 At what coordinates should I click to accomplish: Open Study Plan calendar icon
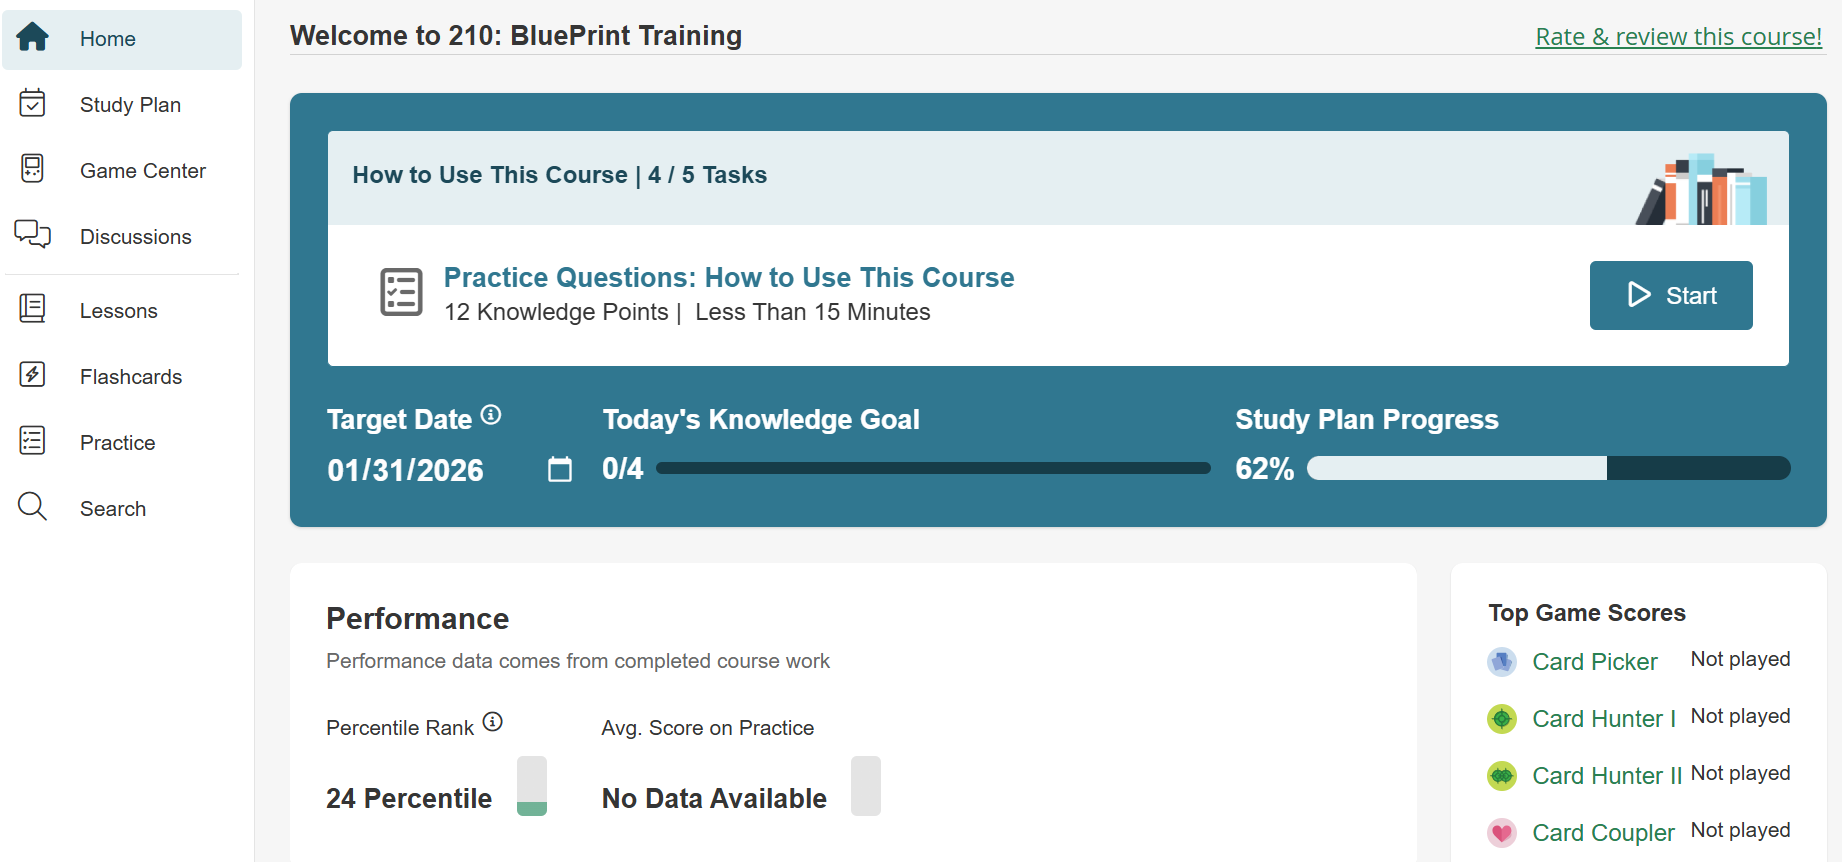[x=32, y=103]
